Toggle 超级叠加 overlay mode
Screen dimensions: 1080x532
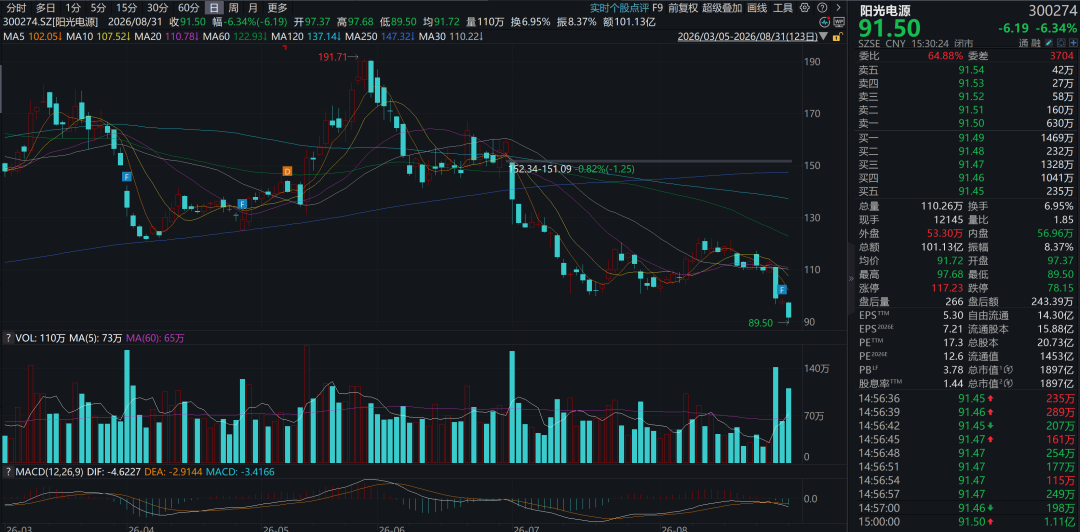pyautogui.click(x=723, y=8)
